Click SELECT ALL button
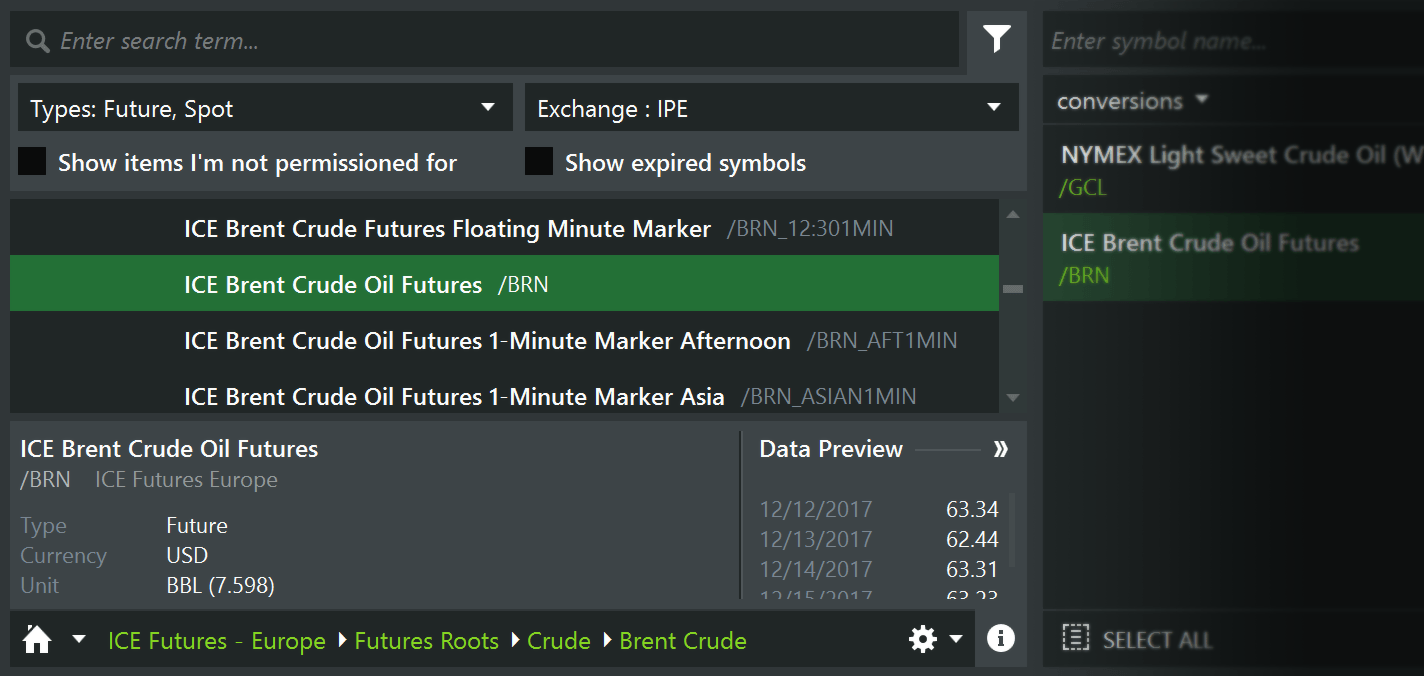Viewport: 1424px width, 676px height. coord(1137,639)
